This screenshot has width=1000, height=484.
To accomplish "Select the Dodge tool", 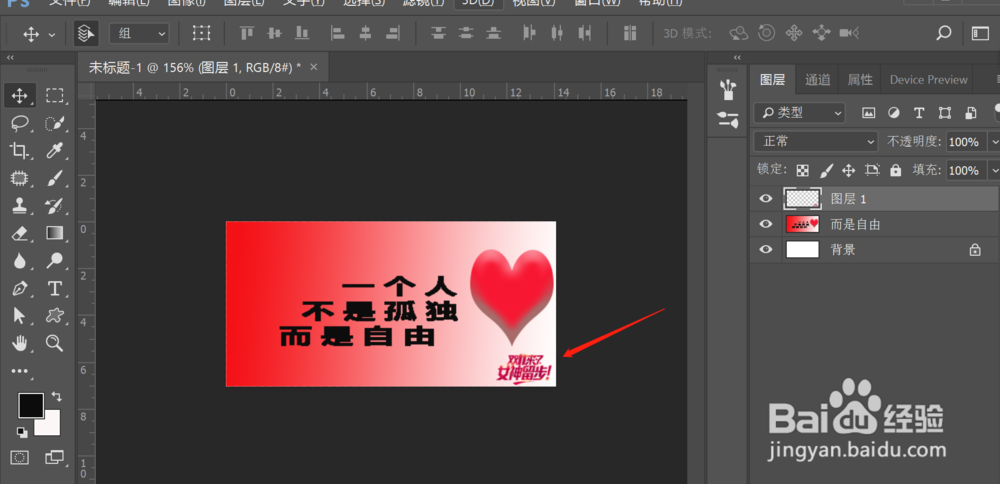I will [55, 261].
